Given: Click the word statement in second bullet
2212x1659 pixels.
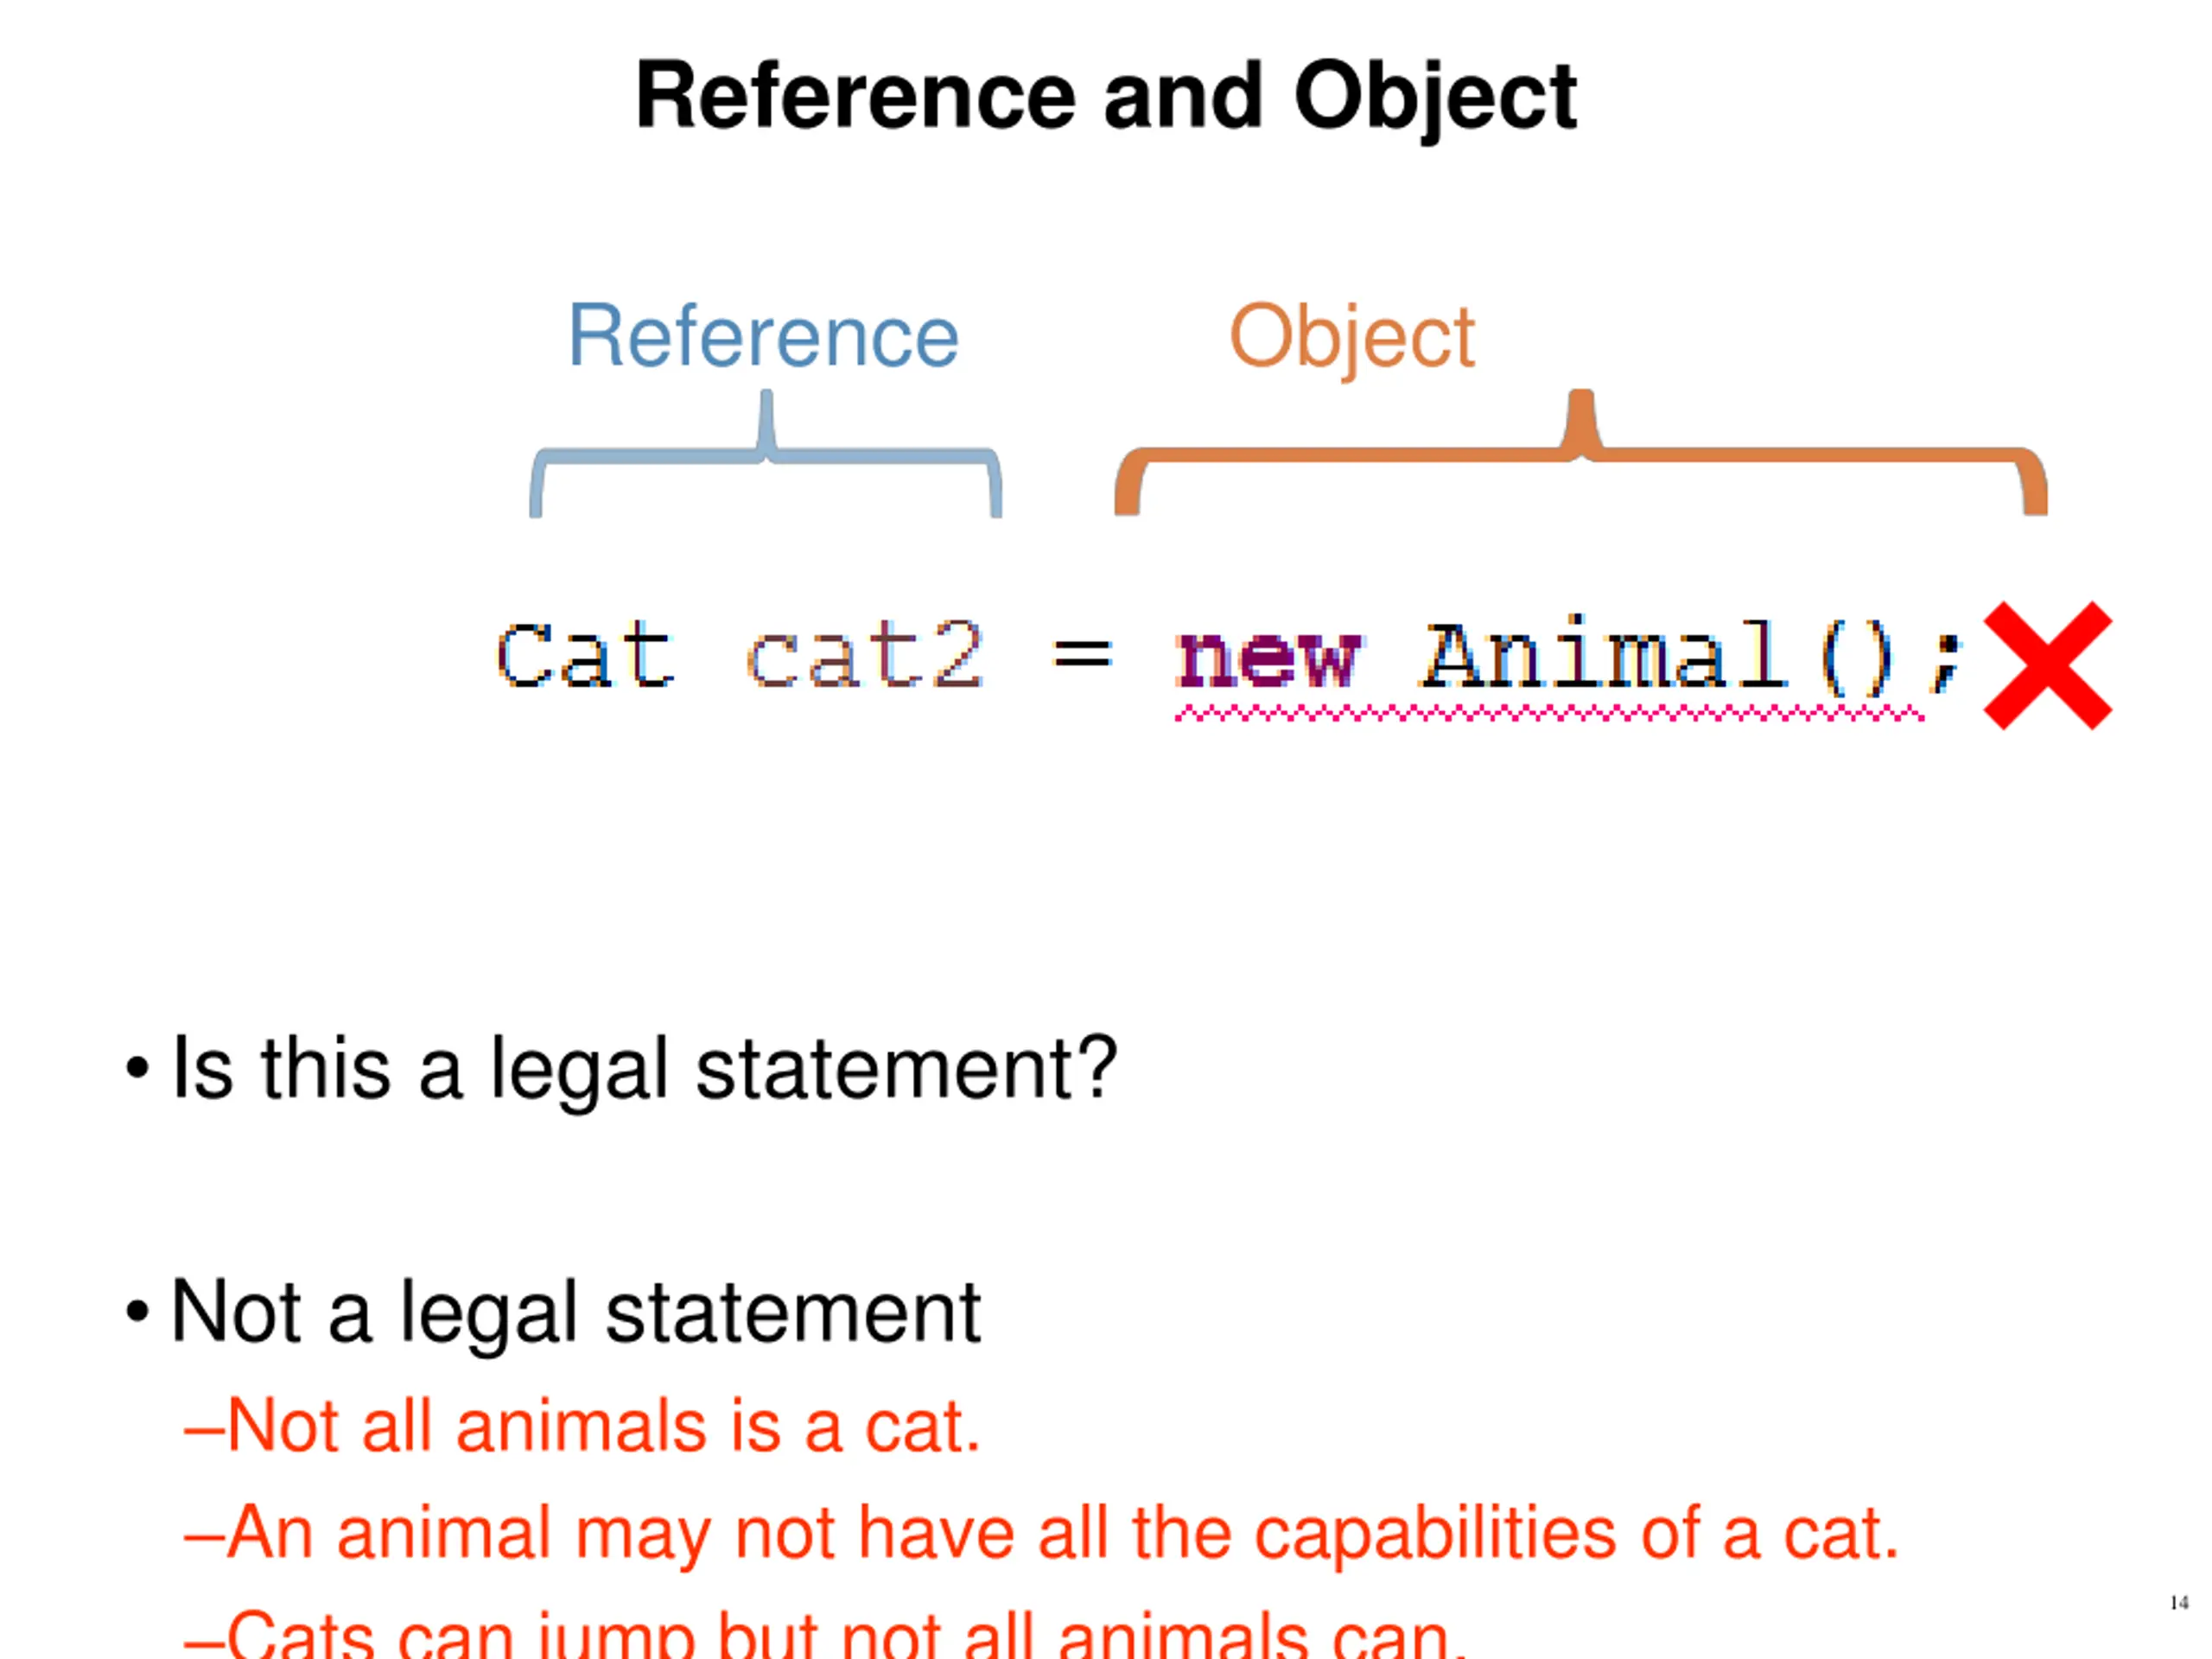Looking at the screenshot, I should 793,1313.
